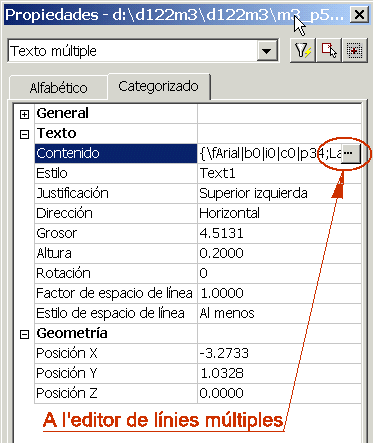Viewport: 373px width, 443px height.
Task: Collapse the Texto category
Action: (24, 134)
